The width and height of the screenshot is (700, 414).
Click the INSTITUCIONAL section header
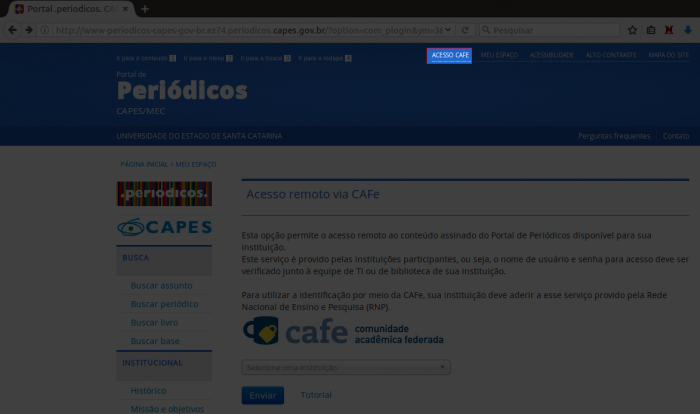tap(164, 366)
